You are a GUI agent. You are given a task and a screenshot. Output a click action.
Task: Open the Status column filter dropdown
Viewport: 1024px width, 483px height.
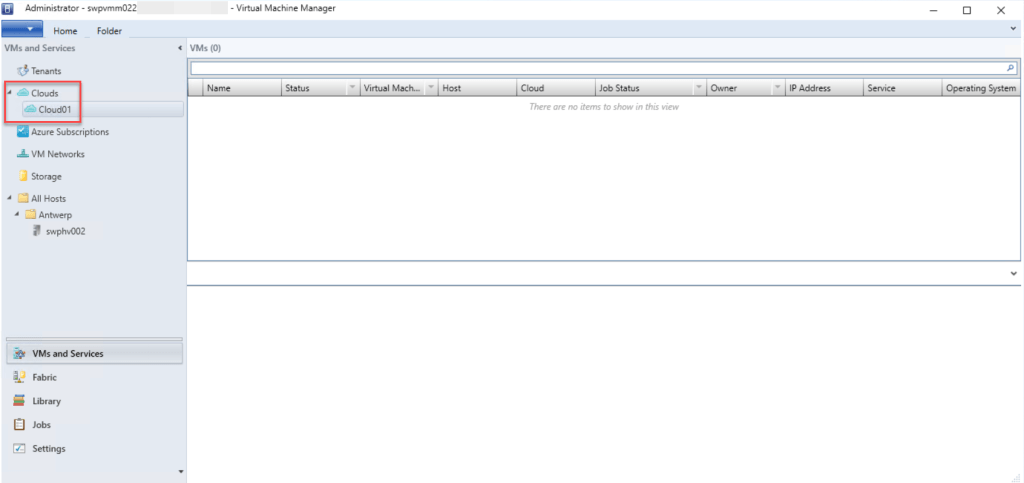(x=351, y=88)
